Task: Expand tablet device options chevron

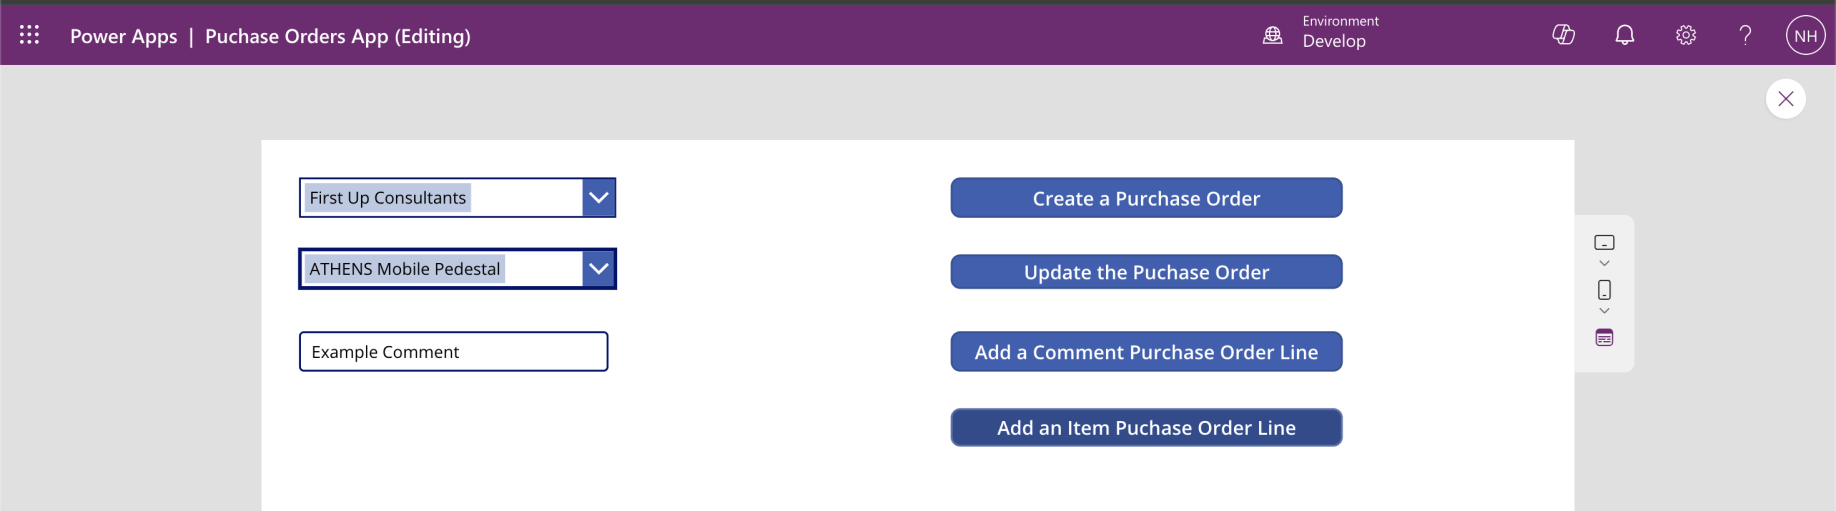Action: coord(1604,264)
